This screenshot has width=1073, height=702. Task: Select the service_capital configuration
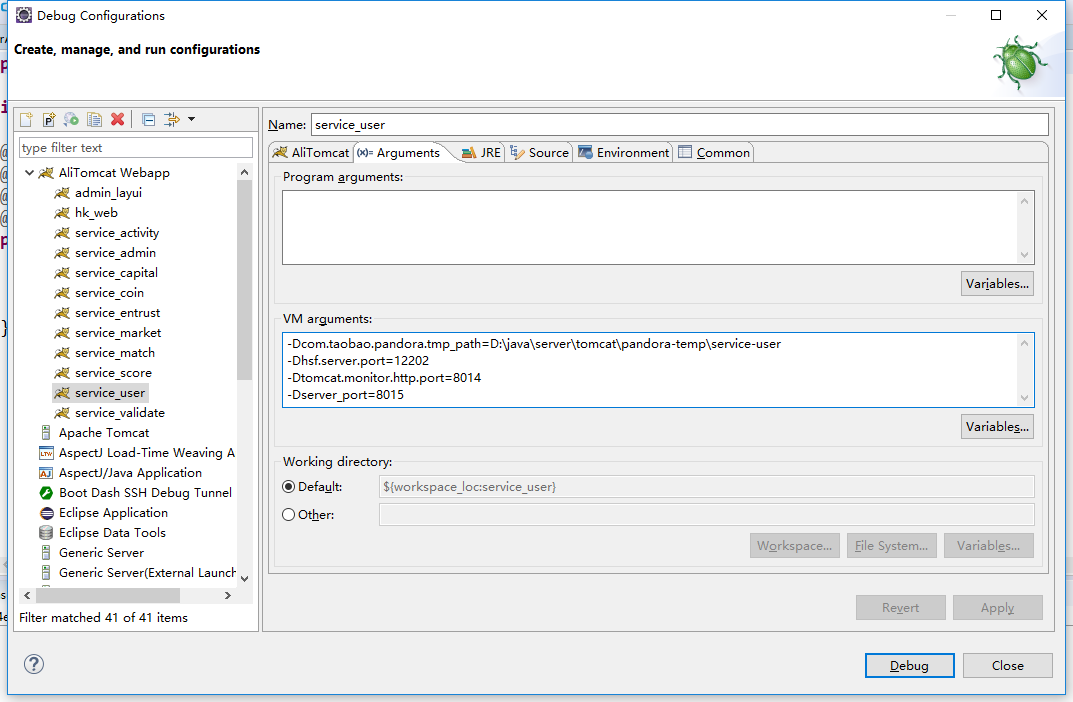tap(116, 272)
